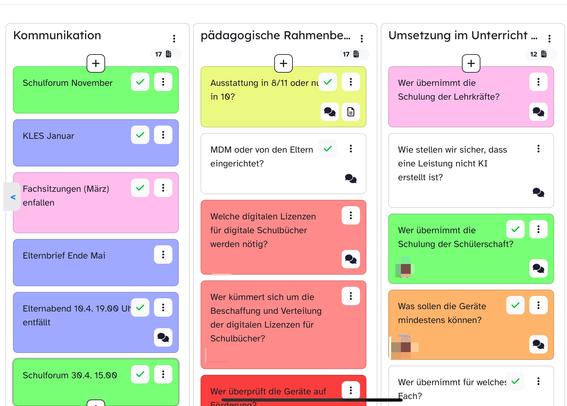
Task: Open comments on 'Was sollen die Geräte' card
Action: (x=538, y=344)
